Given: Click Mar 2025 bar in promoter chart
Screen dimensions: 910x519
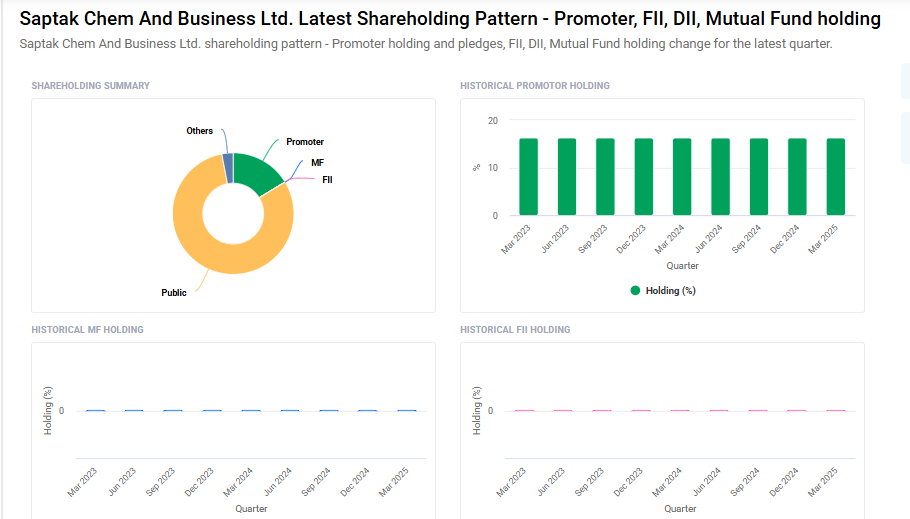Looking at the screenshot, I should [x=836, y=177].
